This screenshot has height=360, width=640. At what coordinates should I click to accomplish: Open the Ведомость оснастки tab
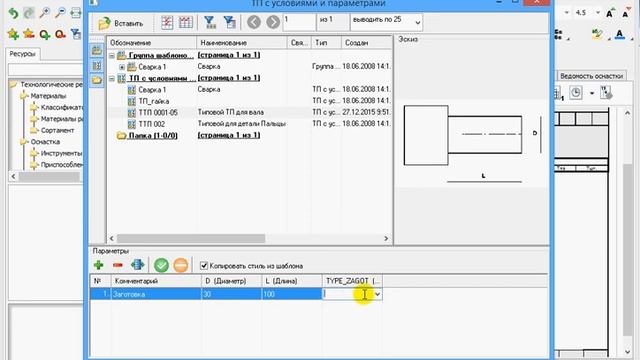point(591,76)
